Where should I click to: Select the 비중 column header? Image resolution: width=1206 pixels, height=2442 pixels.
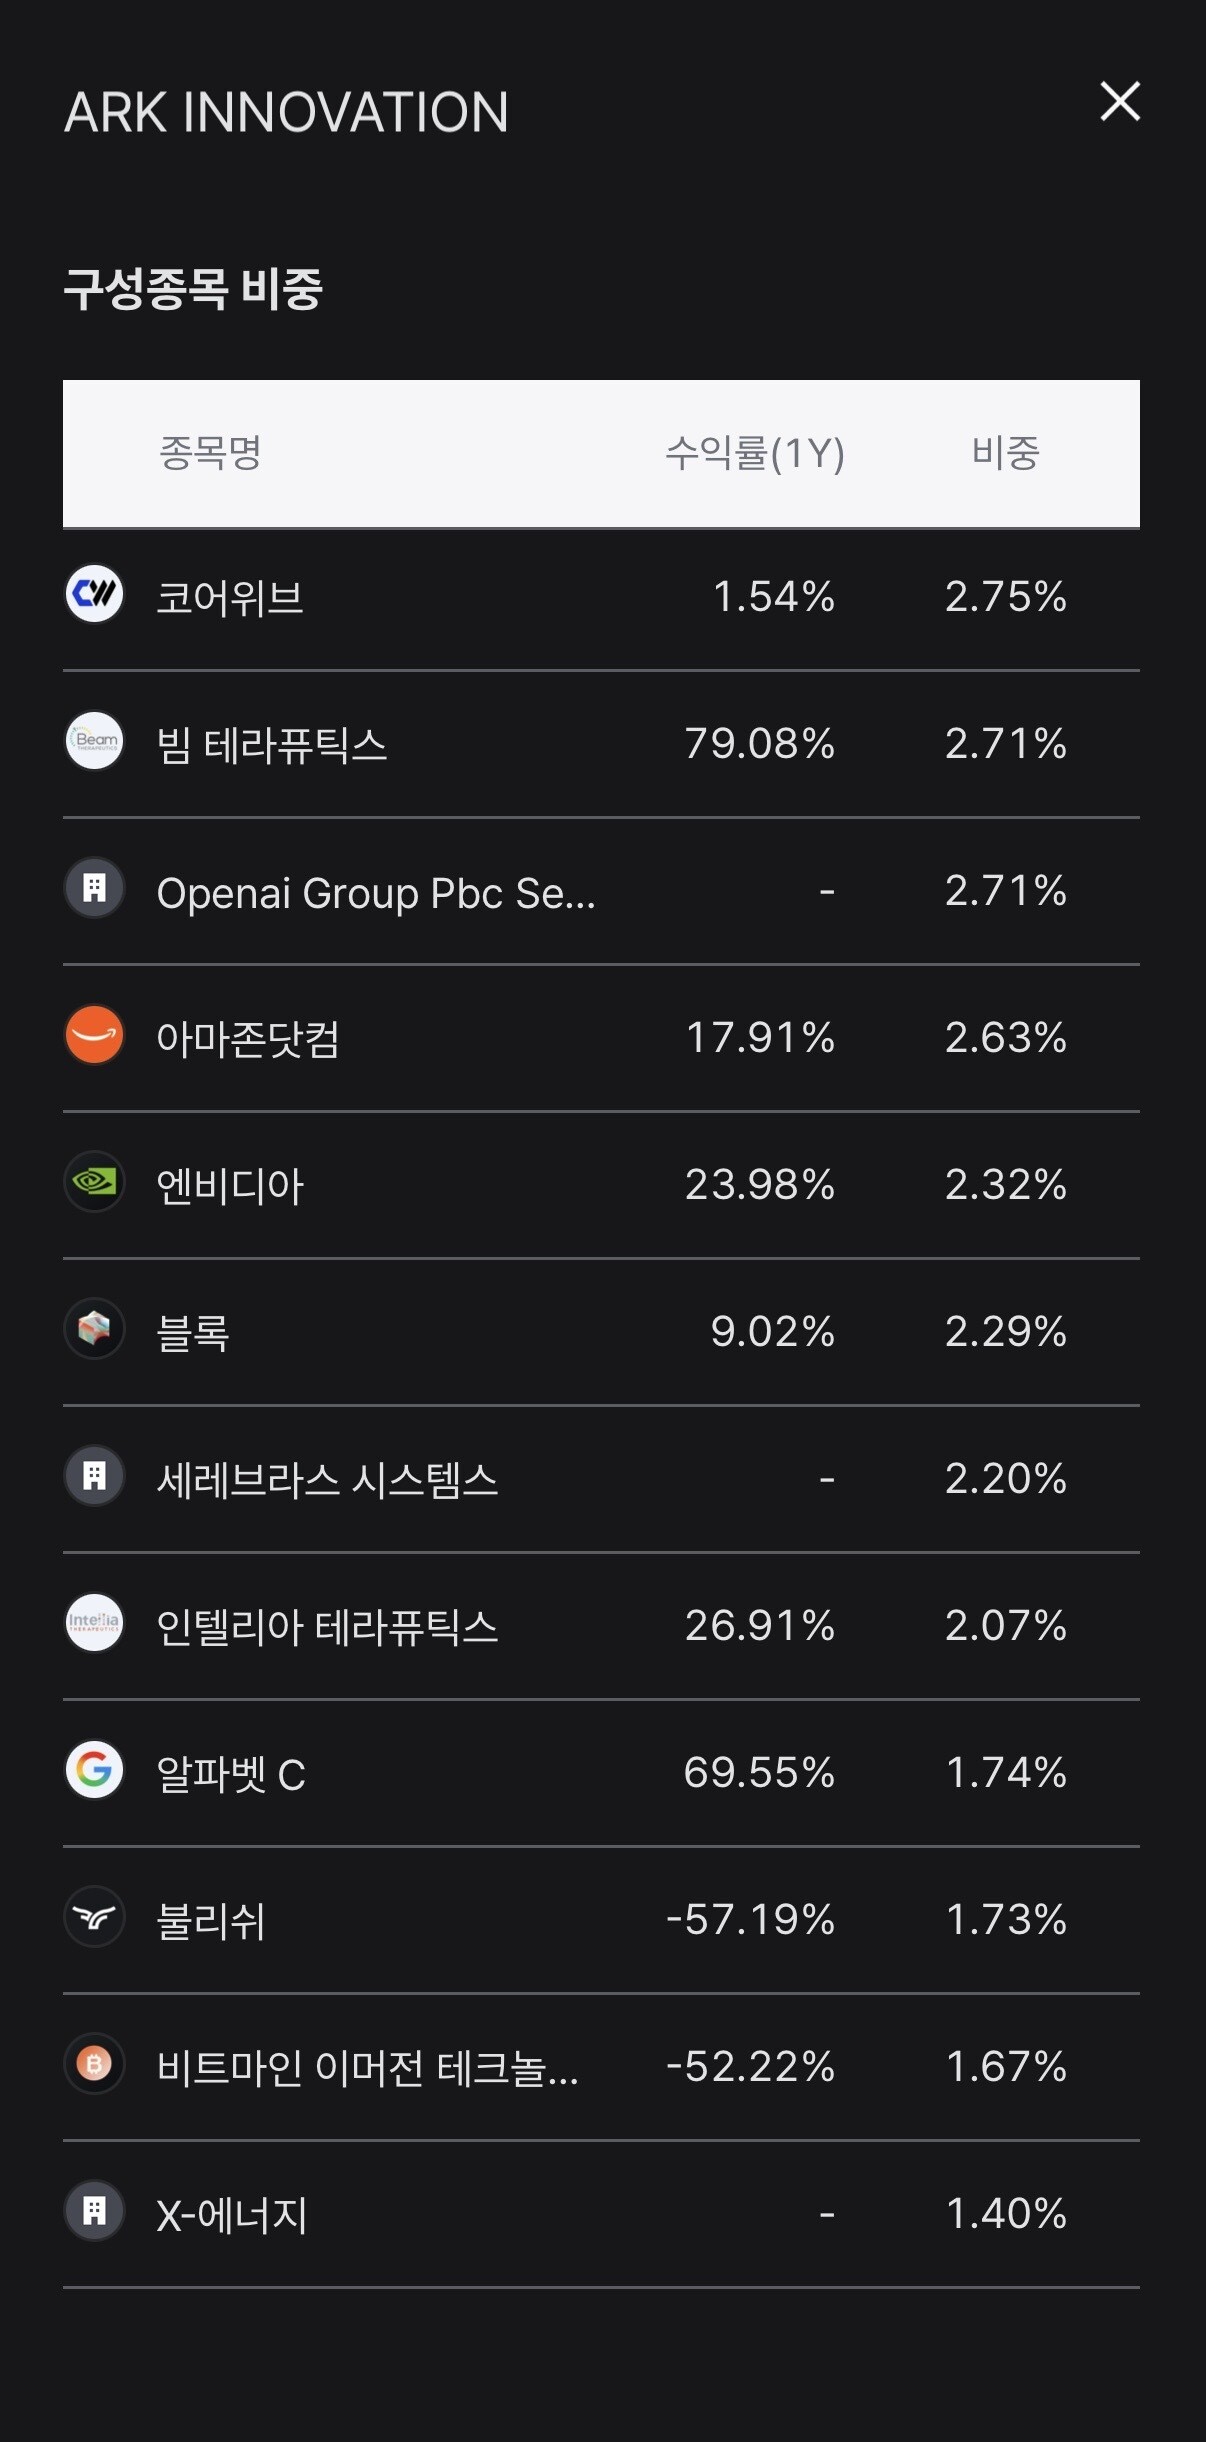pos(1006,453)
